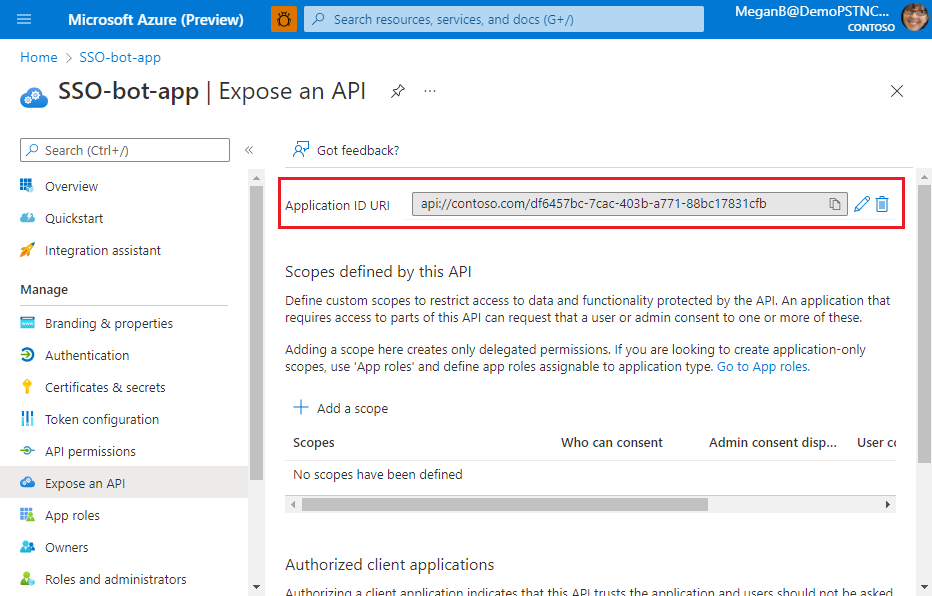The width and height of the screenshot is (932, 596).
Task: Click the cloud app icon beside SSO-bot-app title
Action: (34, 97)
